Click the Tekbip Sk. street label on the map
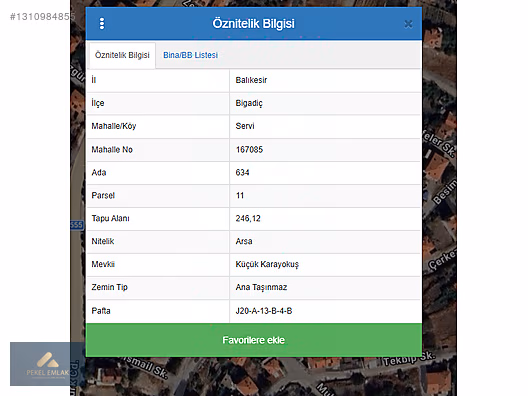528x396 pixels. point(409,359)
